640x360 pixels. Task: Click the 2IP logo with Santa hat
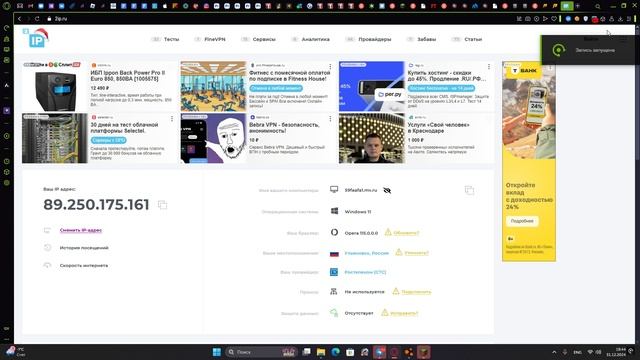[x=36, y=38]
